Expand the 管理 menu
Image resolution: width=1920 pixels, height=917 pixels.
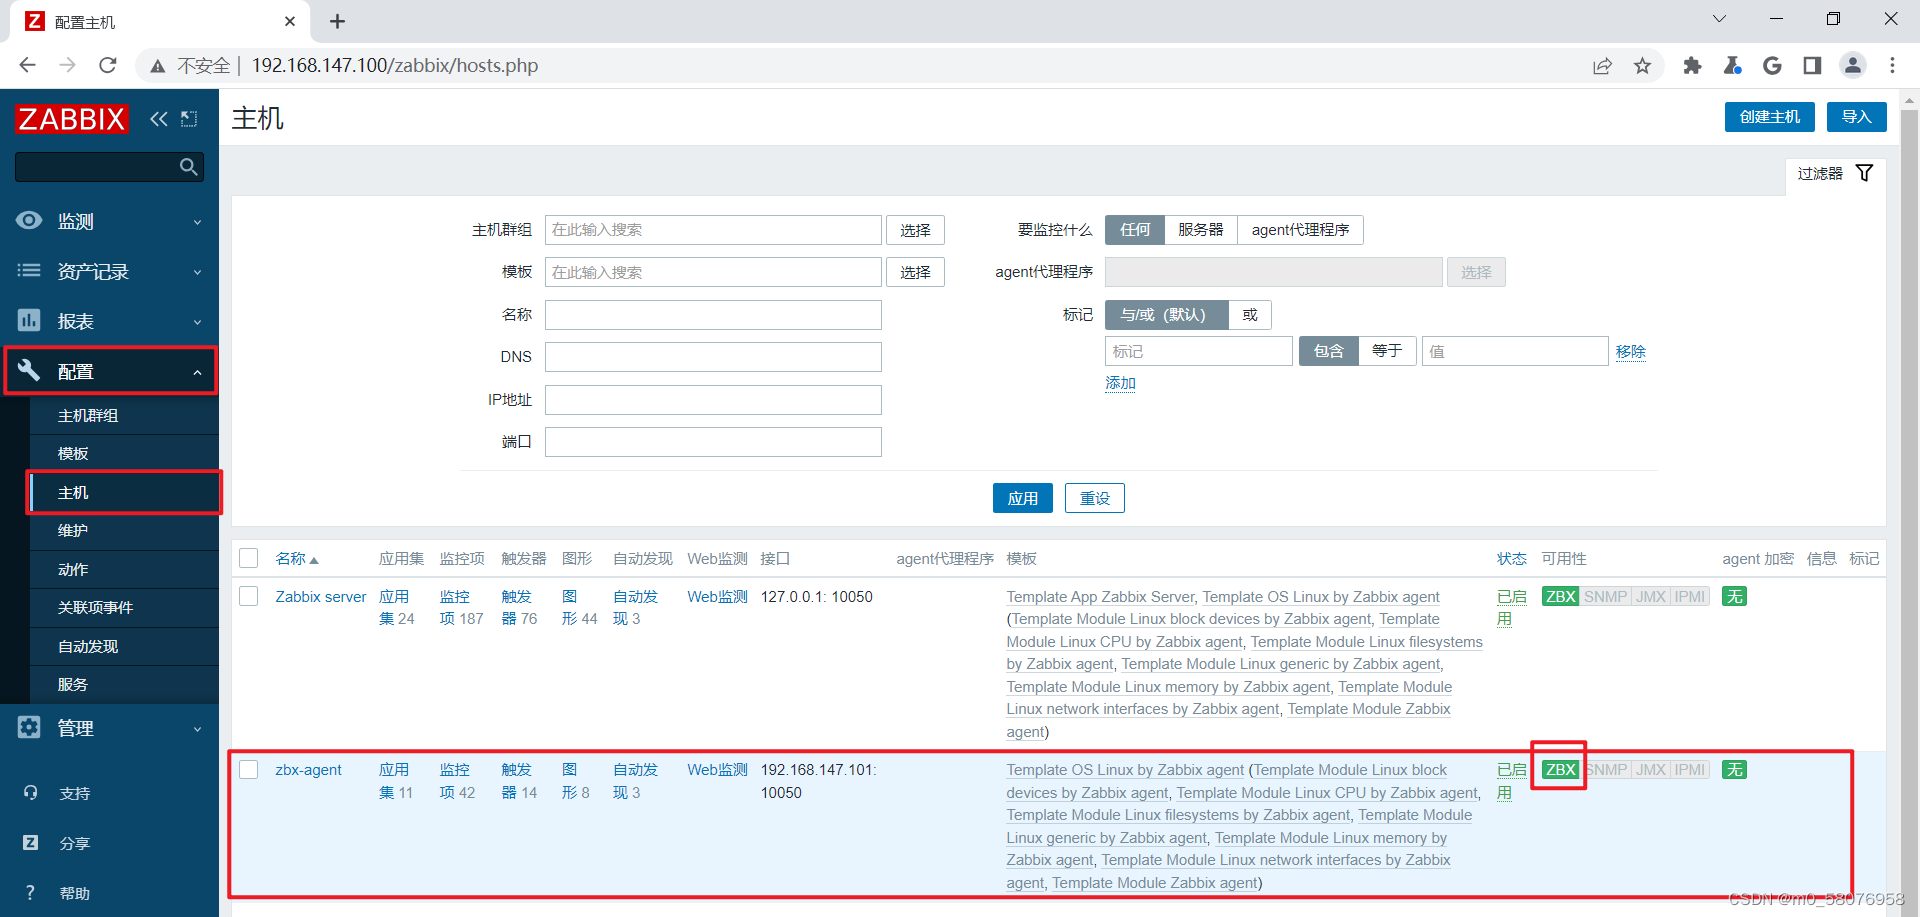197,729
